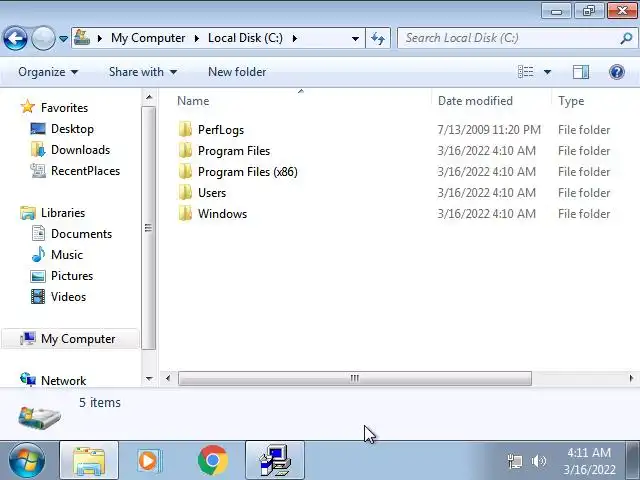Open Google Chrome from the taskbar
The height and width of the screenshot is (480, 640).
point(212,460)
